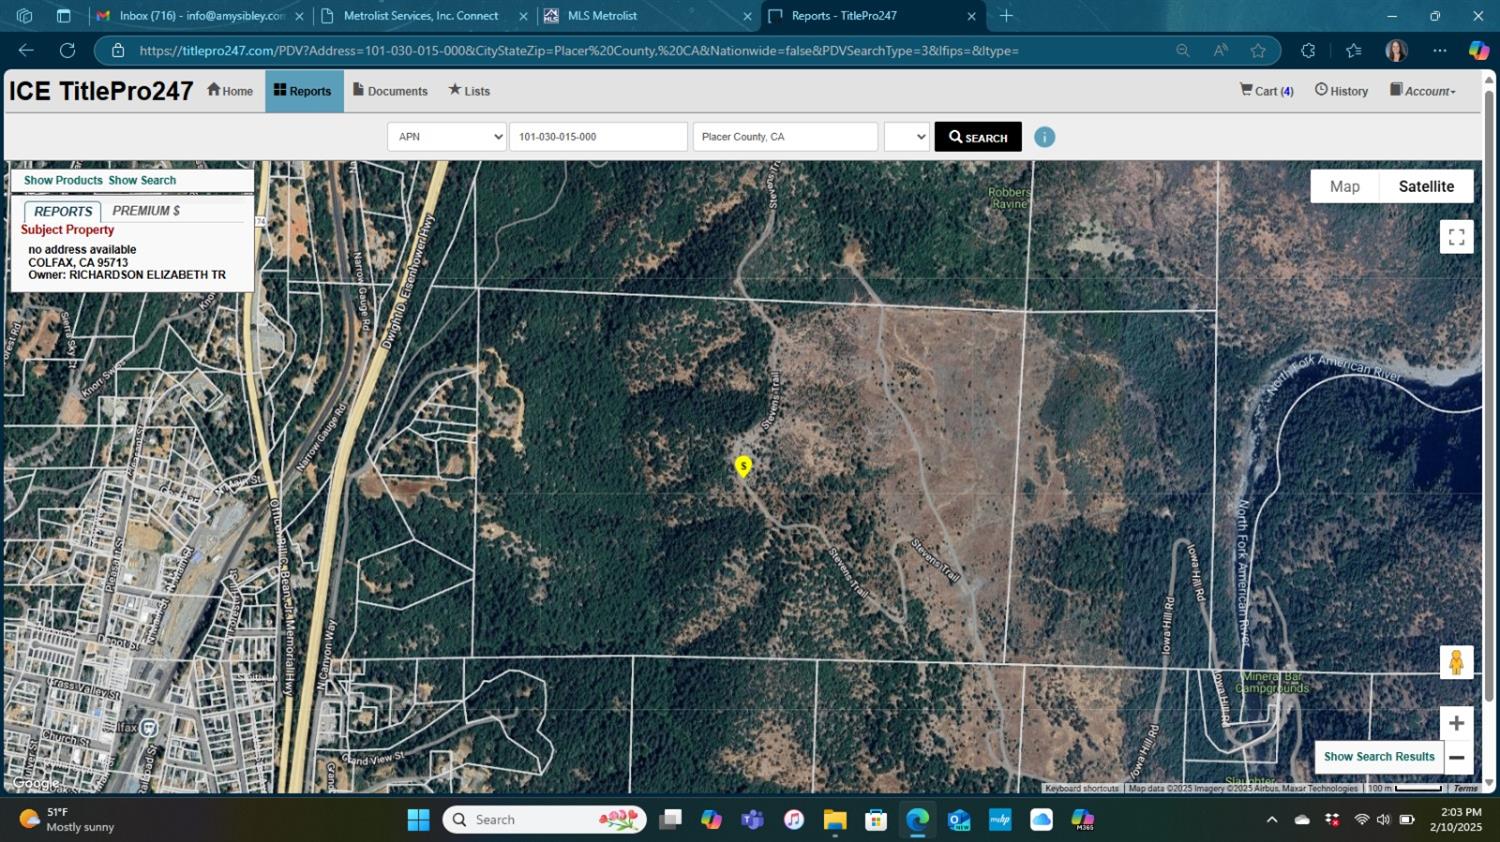Toggle fullscreen map view
The height and width of the screenshot is (842, 1500).
(1456, 237)
